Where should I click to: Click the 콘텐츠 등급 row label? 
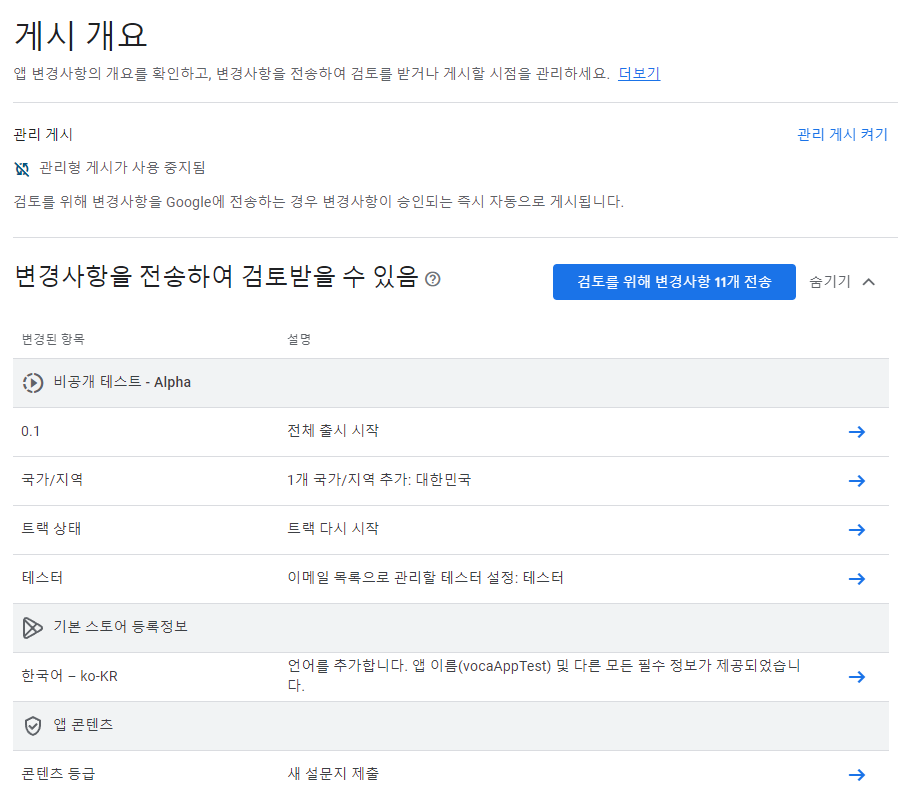coord(58,773)
